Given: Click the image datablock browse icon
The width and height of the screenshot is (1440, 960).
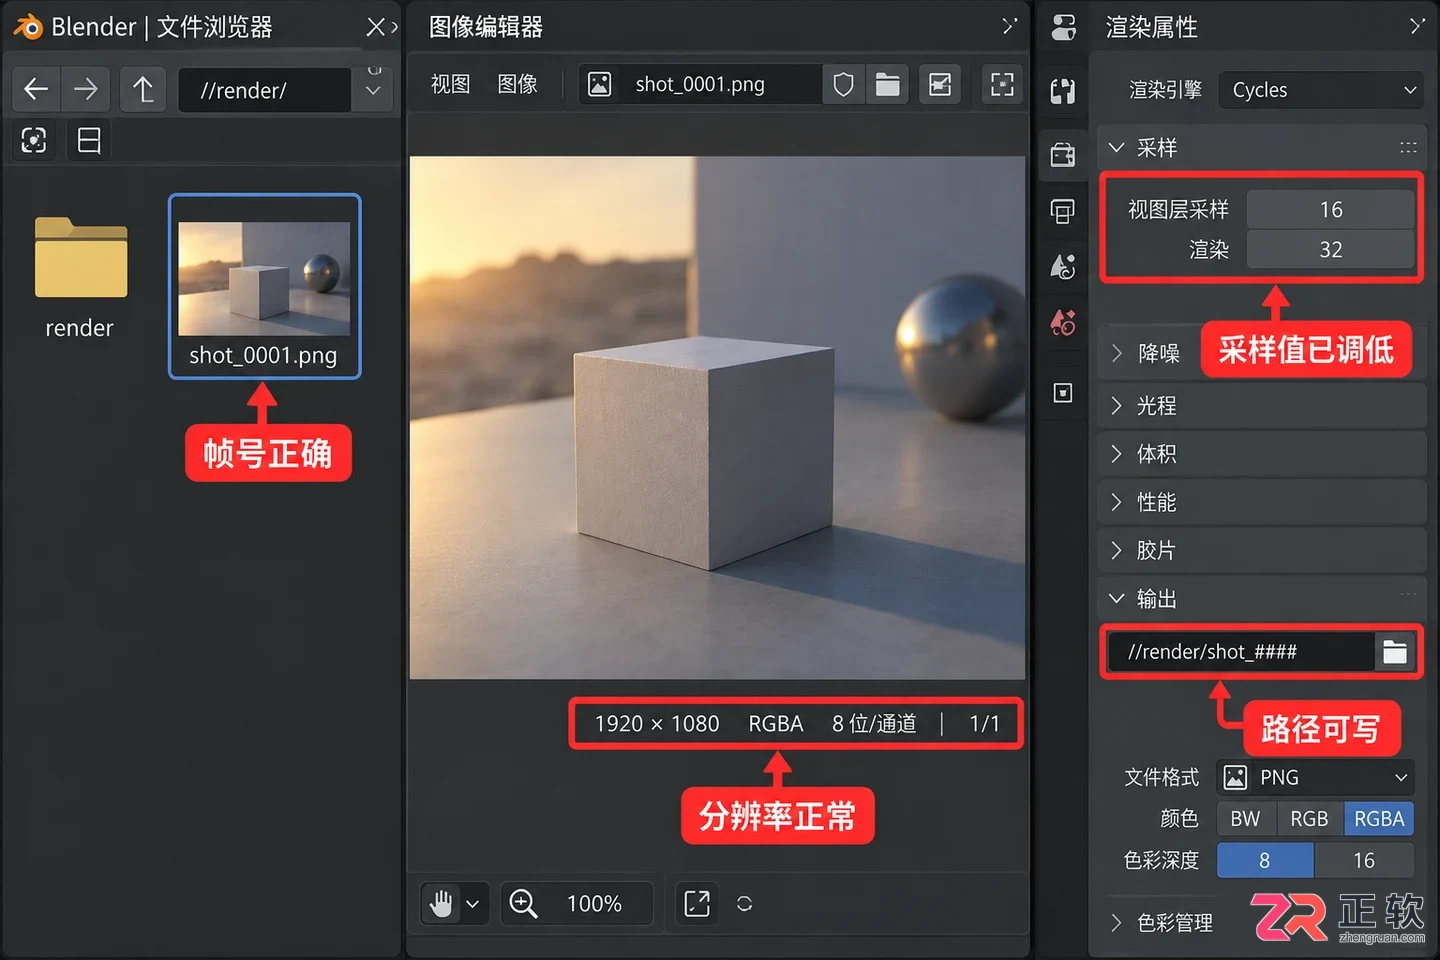Looking at the screenshot, I should click(599, 85).
